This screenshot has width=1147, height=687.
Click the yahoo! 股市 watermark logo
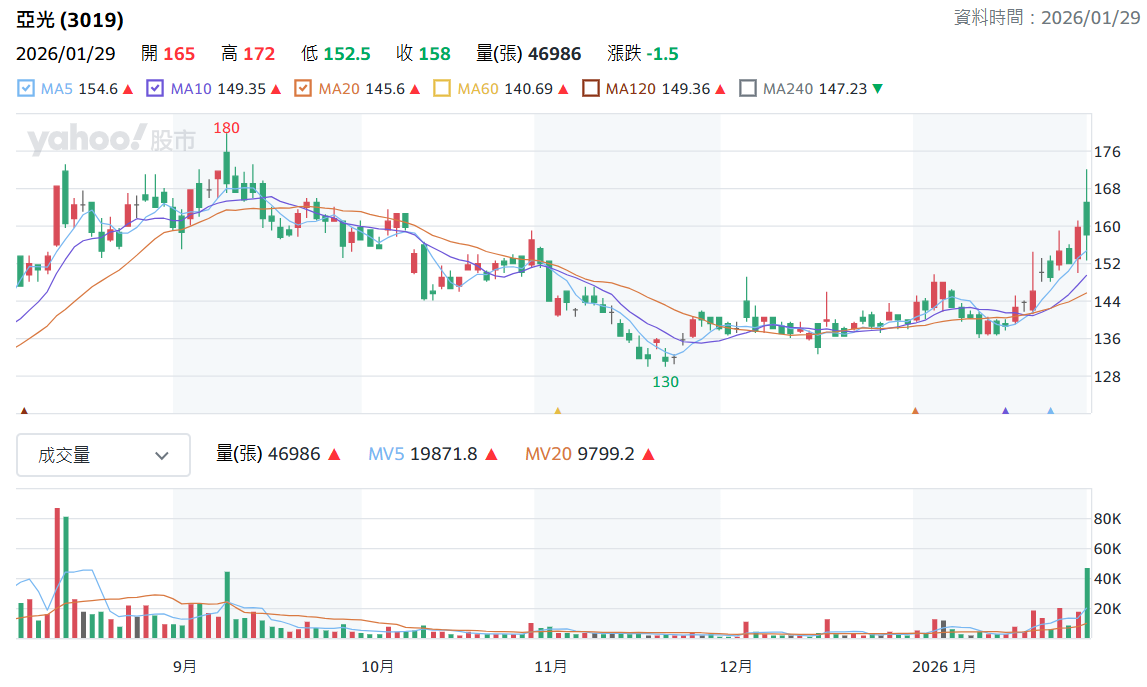(x=111, y=139)
